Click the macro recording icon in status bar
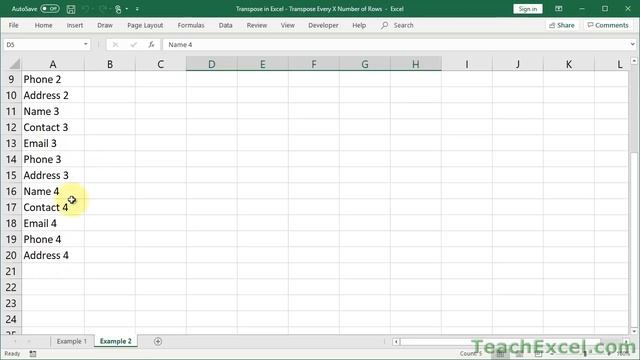640x360 pixels. pos(33,354)
